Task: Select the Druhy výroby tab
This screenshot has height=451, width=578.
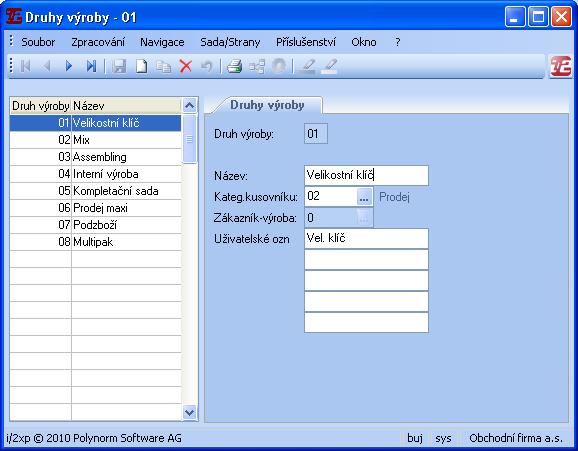Action: click(x=267, y=105)
